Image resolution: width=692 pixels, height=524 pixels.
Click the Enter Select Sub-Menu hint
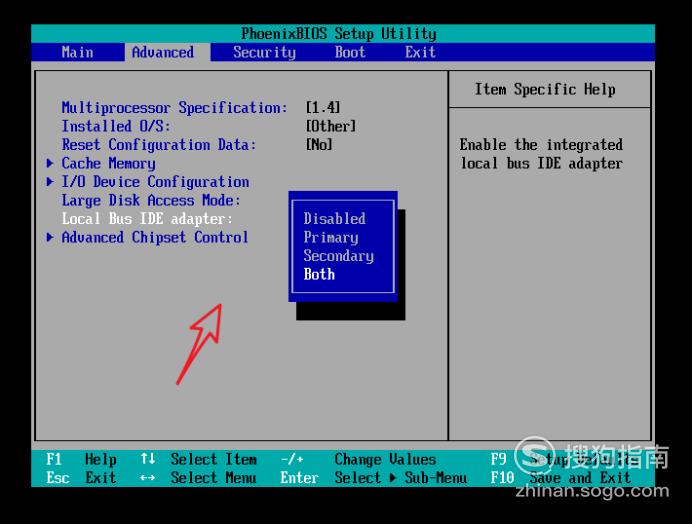(x=373, y=478)
